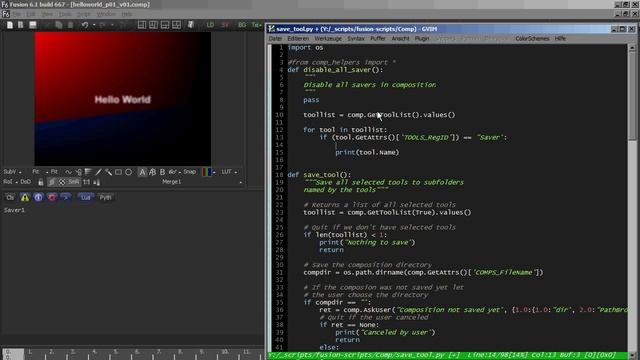Viewport: 640px width, 360px height.
Task: Toggle the SV tool category button
Action: point(225,25)
